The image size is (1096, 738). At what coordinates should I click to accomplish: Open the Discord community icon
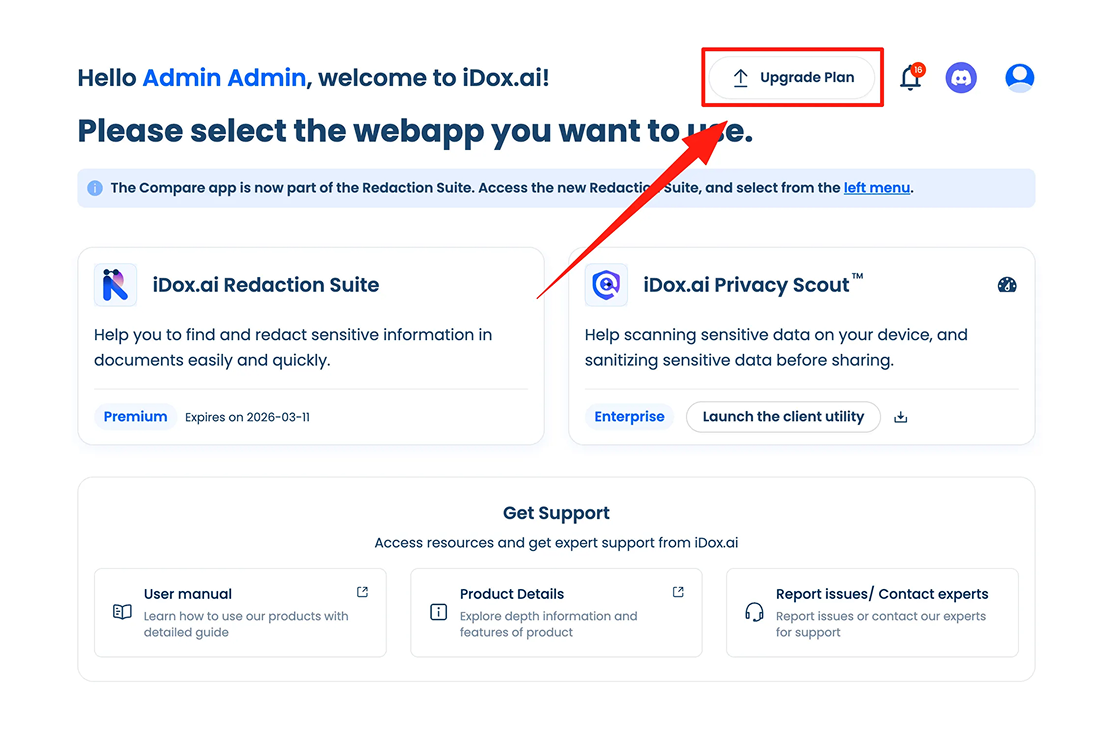[961, 78]
